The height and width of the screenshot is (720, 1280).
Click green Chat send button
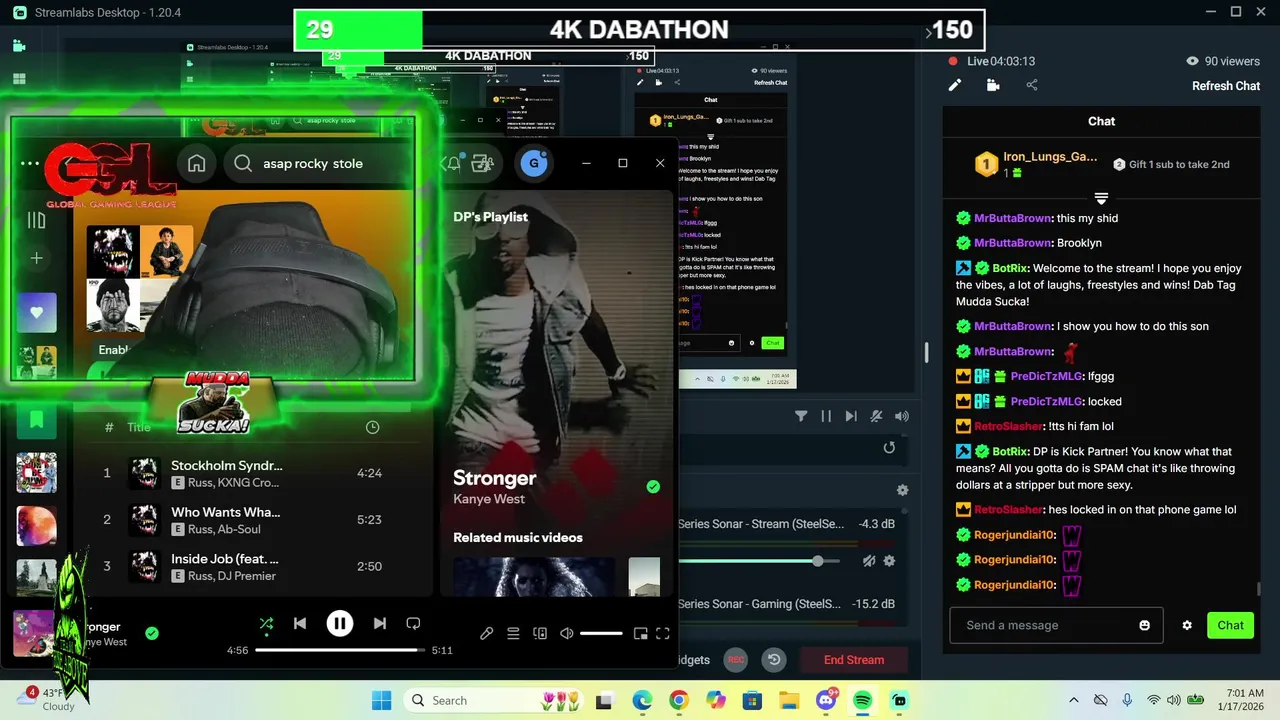pos(1230,625)
